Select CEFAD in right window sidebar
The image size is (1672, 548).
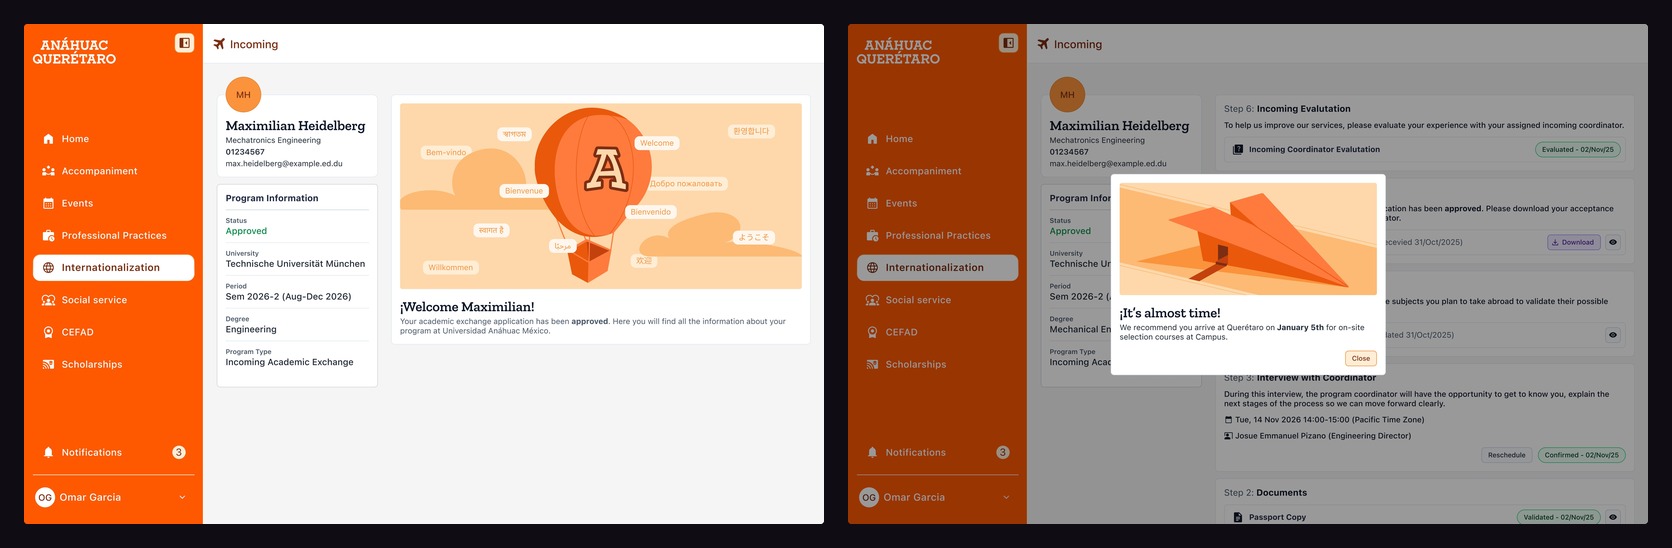click(937, 332)
